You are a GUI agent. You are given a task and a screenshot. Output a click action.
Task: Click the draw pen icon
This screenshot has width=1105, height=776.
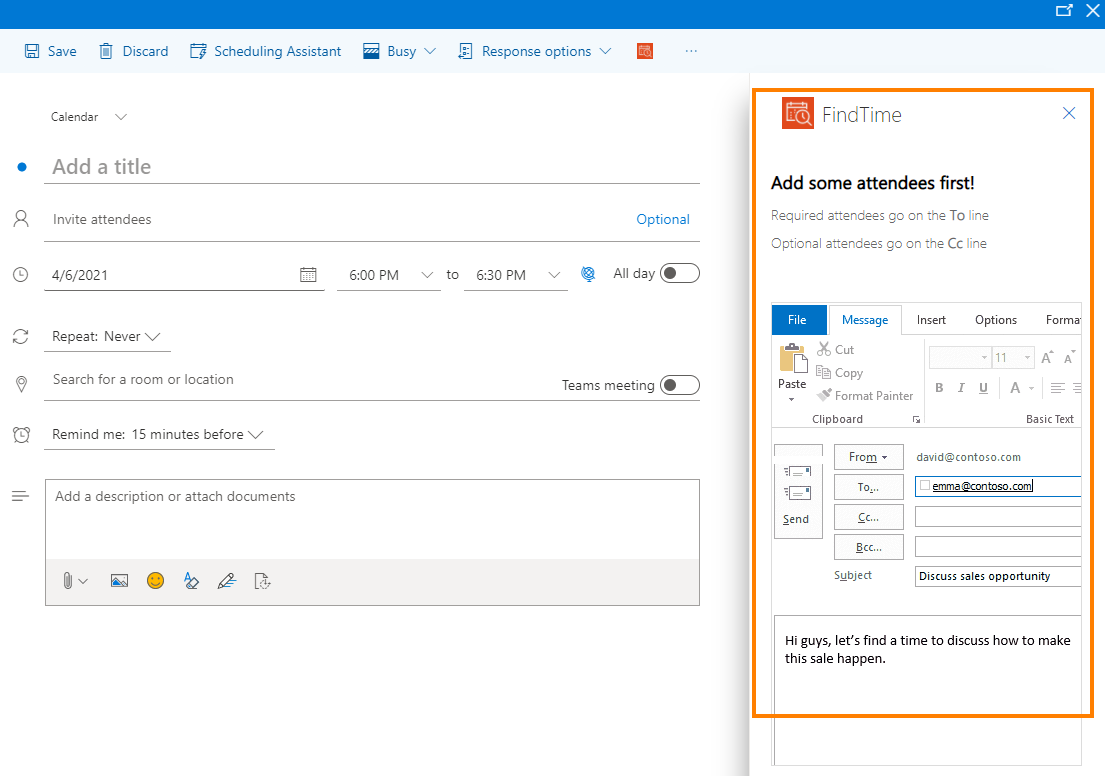(x=226, y=581)
